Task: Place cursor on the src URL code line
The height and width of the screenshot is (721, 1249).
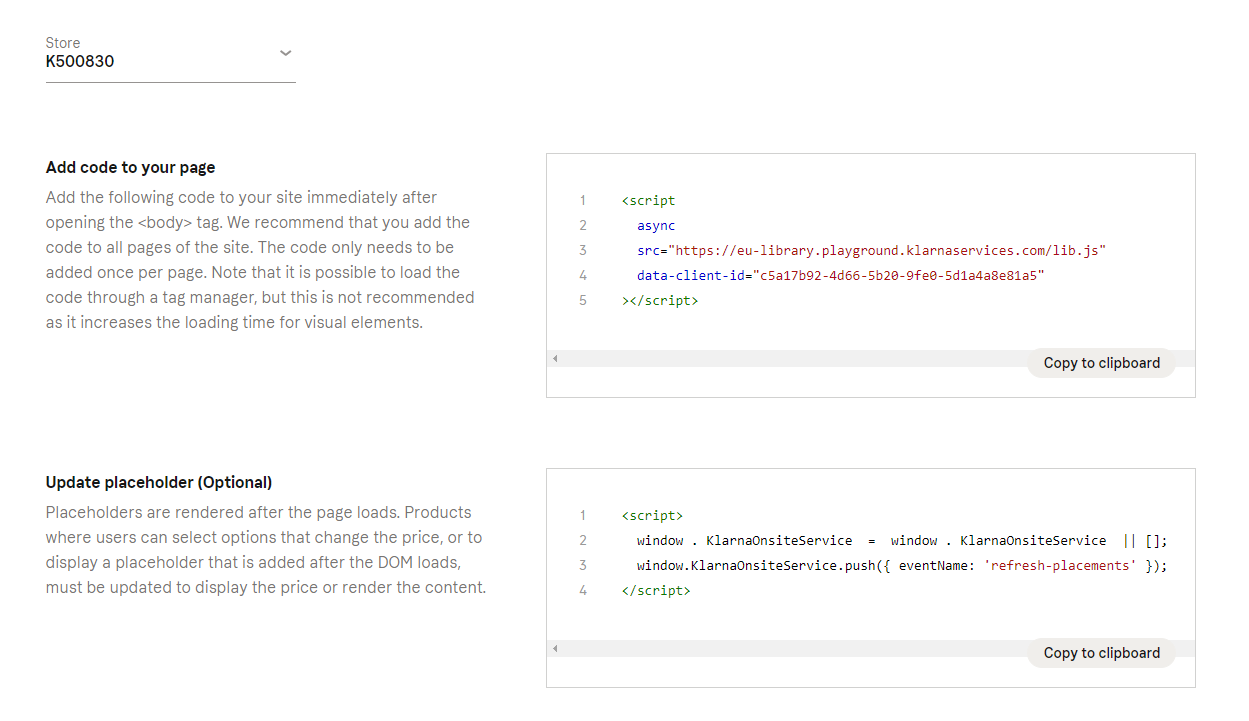Action: 870,250
